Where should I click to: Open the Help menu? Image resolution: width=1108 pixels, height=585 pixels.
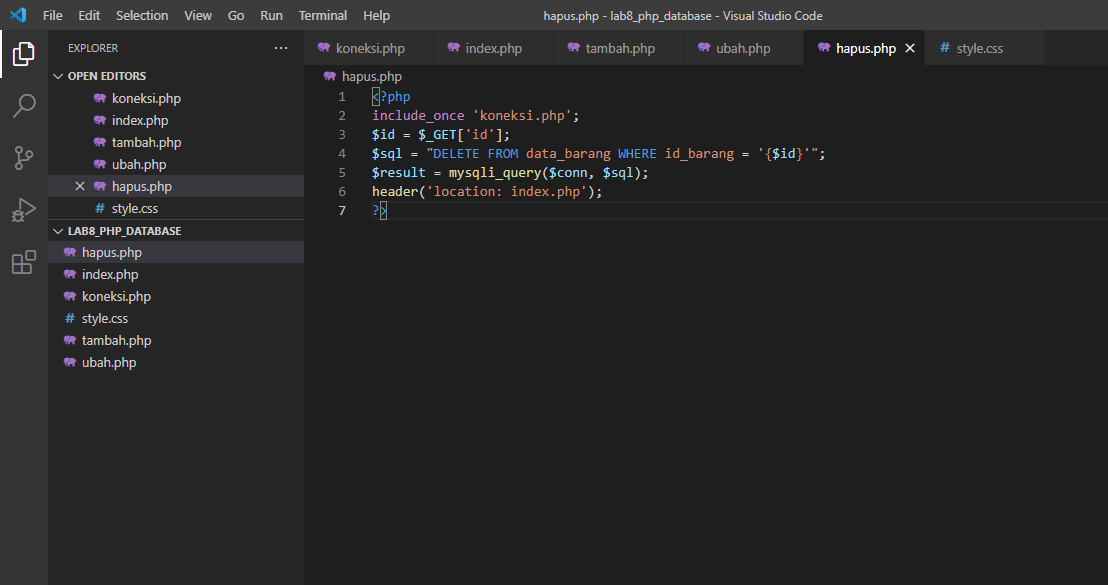376,15
